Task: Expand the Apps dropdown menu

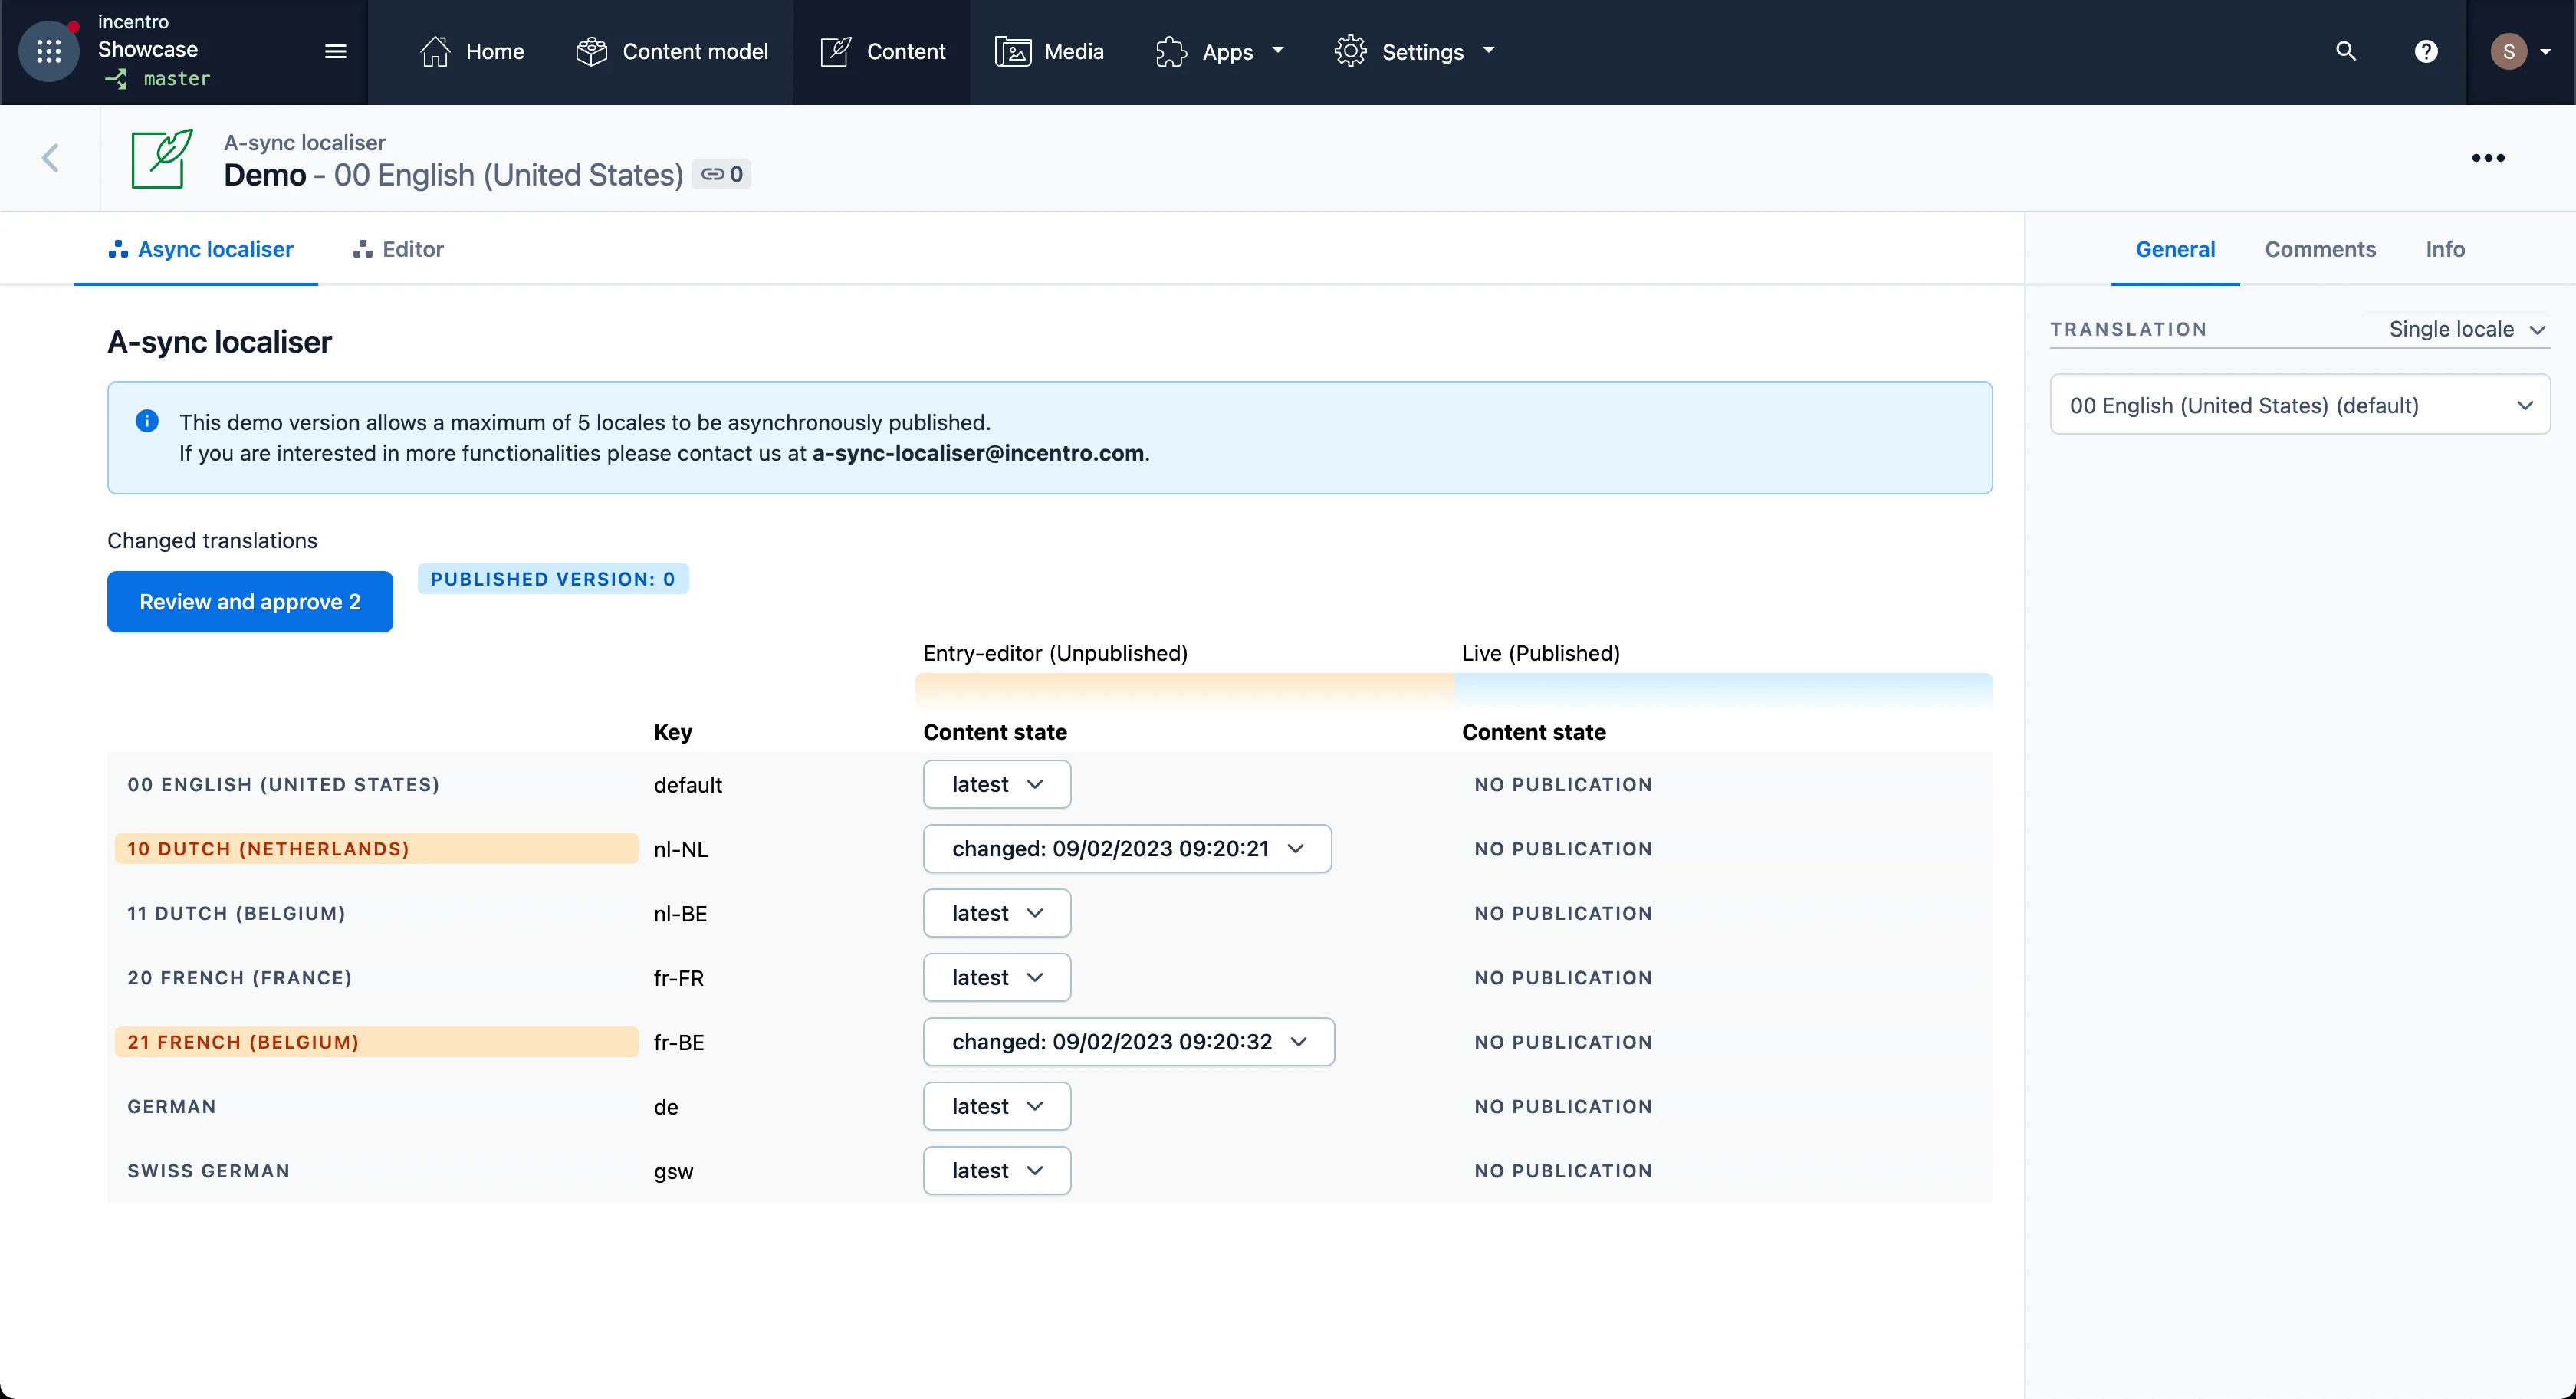Action: pos(1219,51)
